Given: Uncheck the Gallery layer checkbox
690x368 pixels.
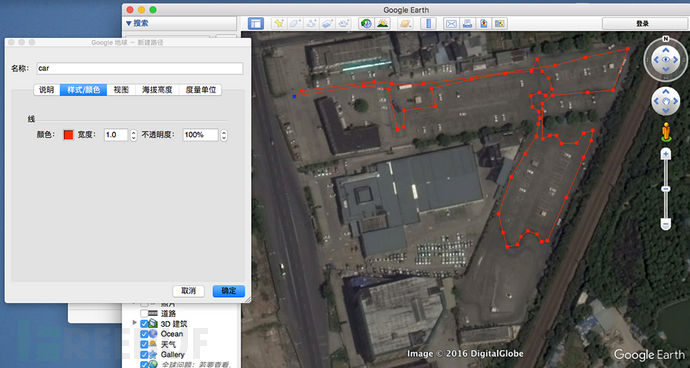Looking at the screenshot, I should pyautogui.click(x=144, y=354).
